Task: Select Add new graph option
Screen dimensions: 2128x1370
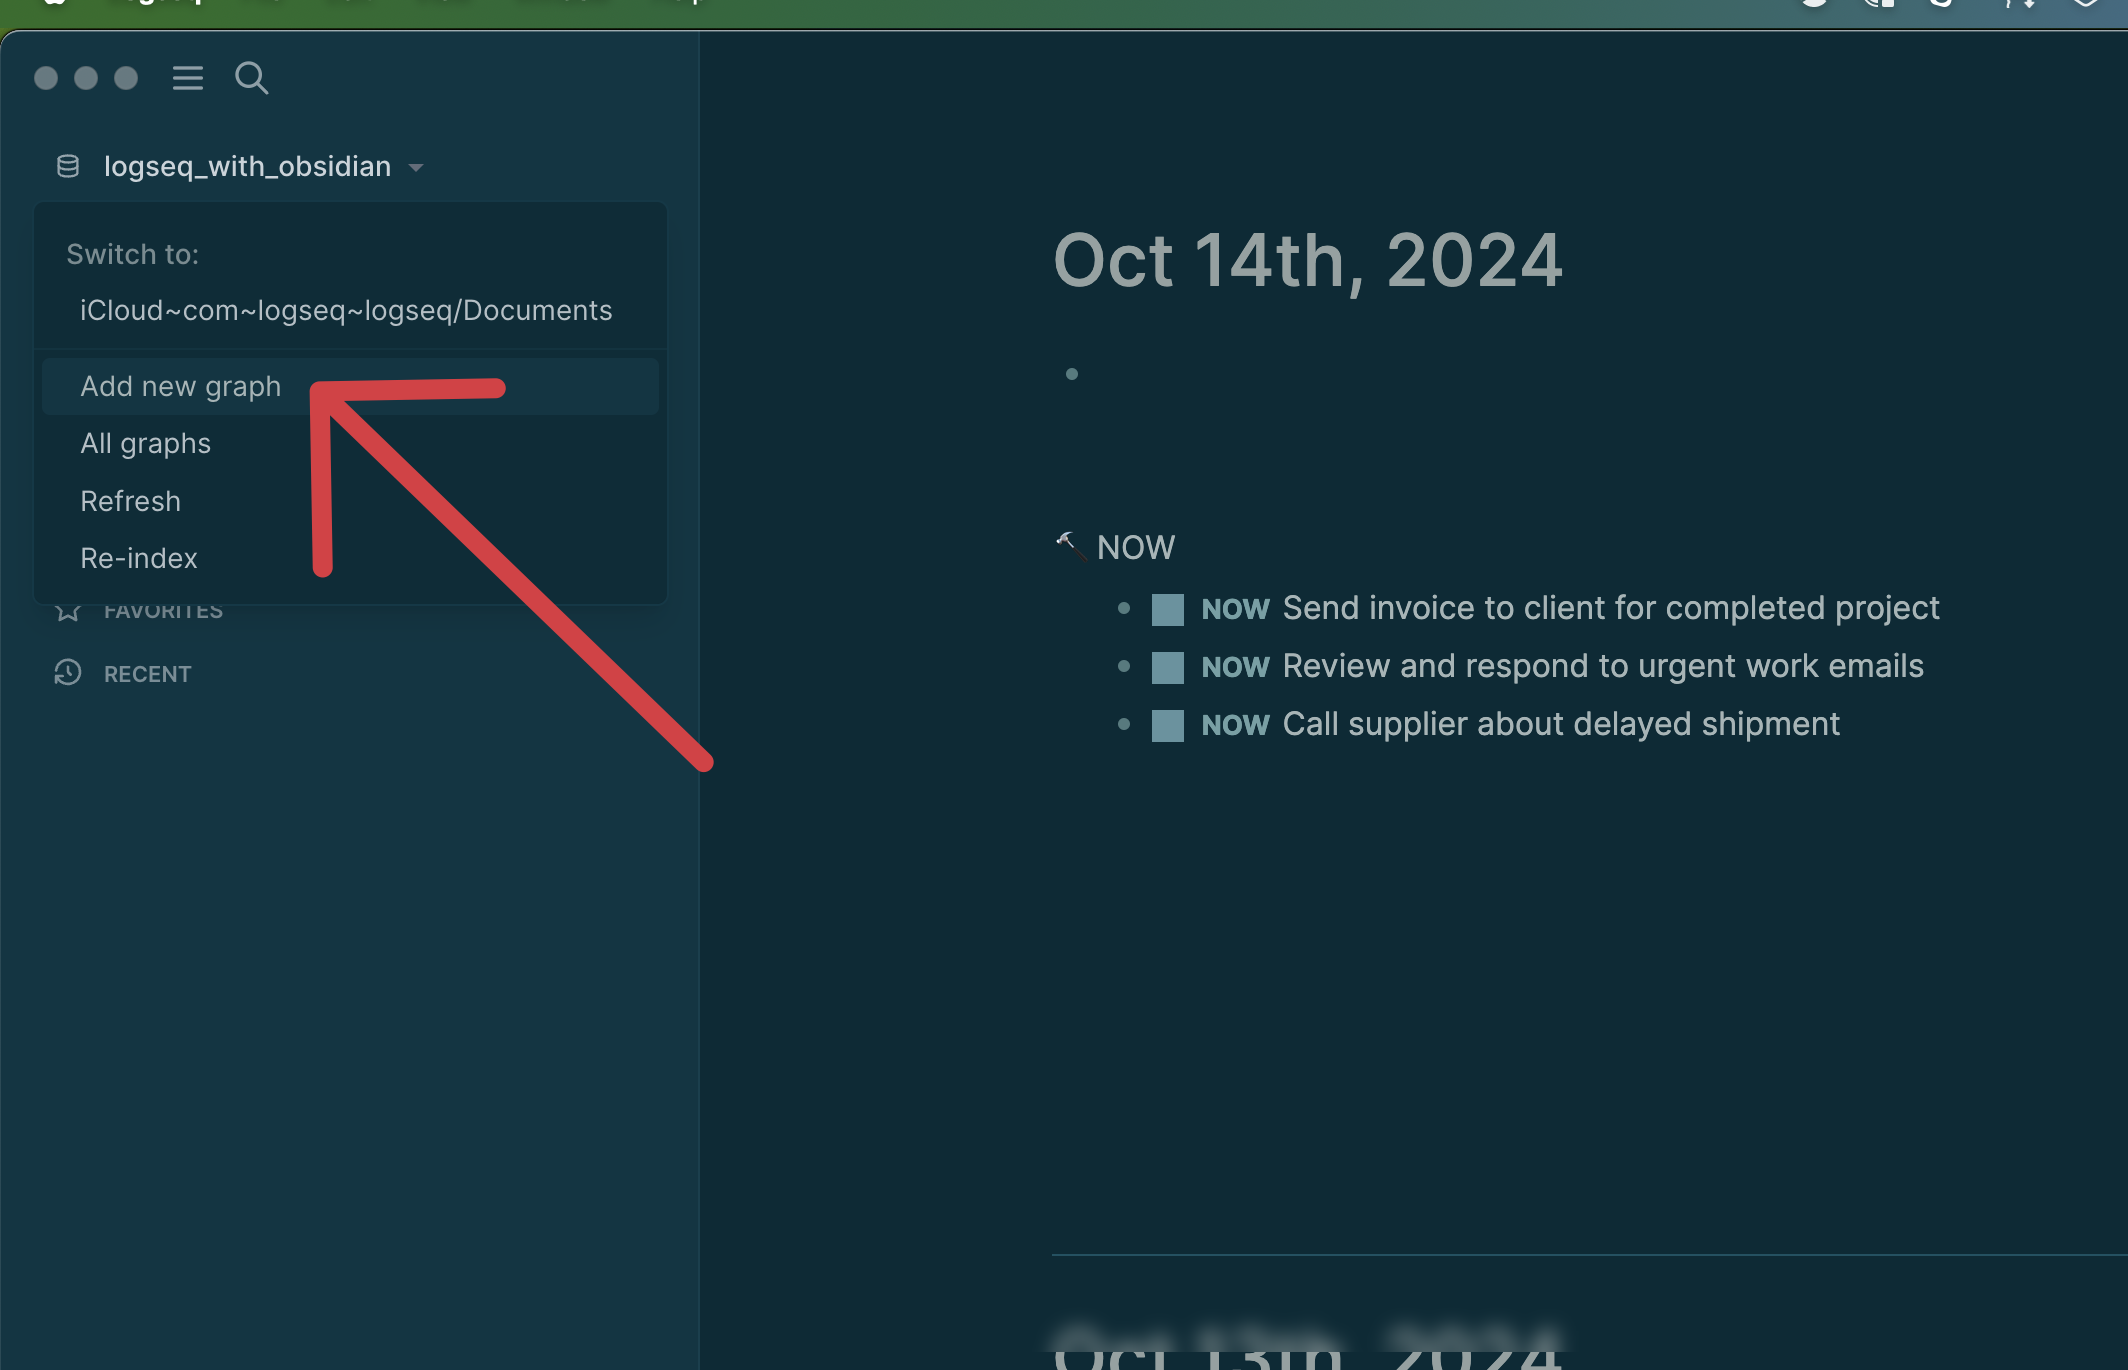Action: click(x=180, y=386)
